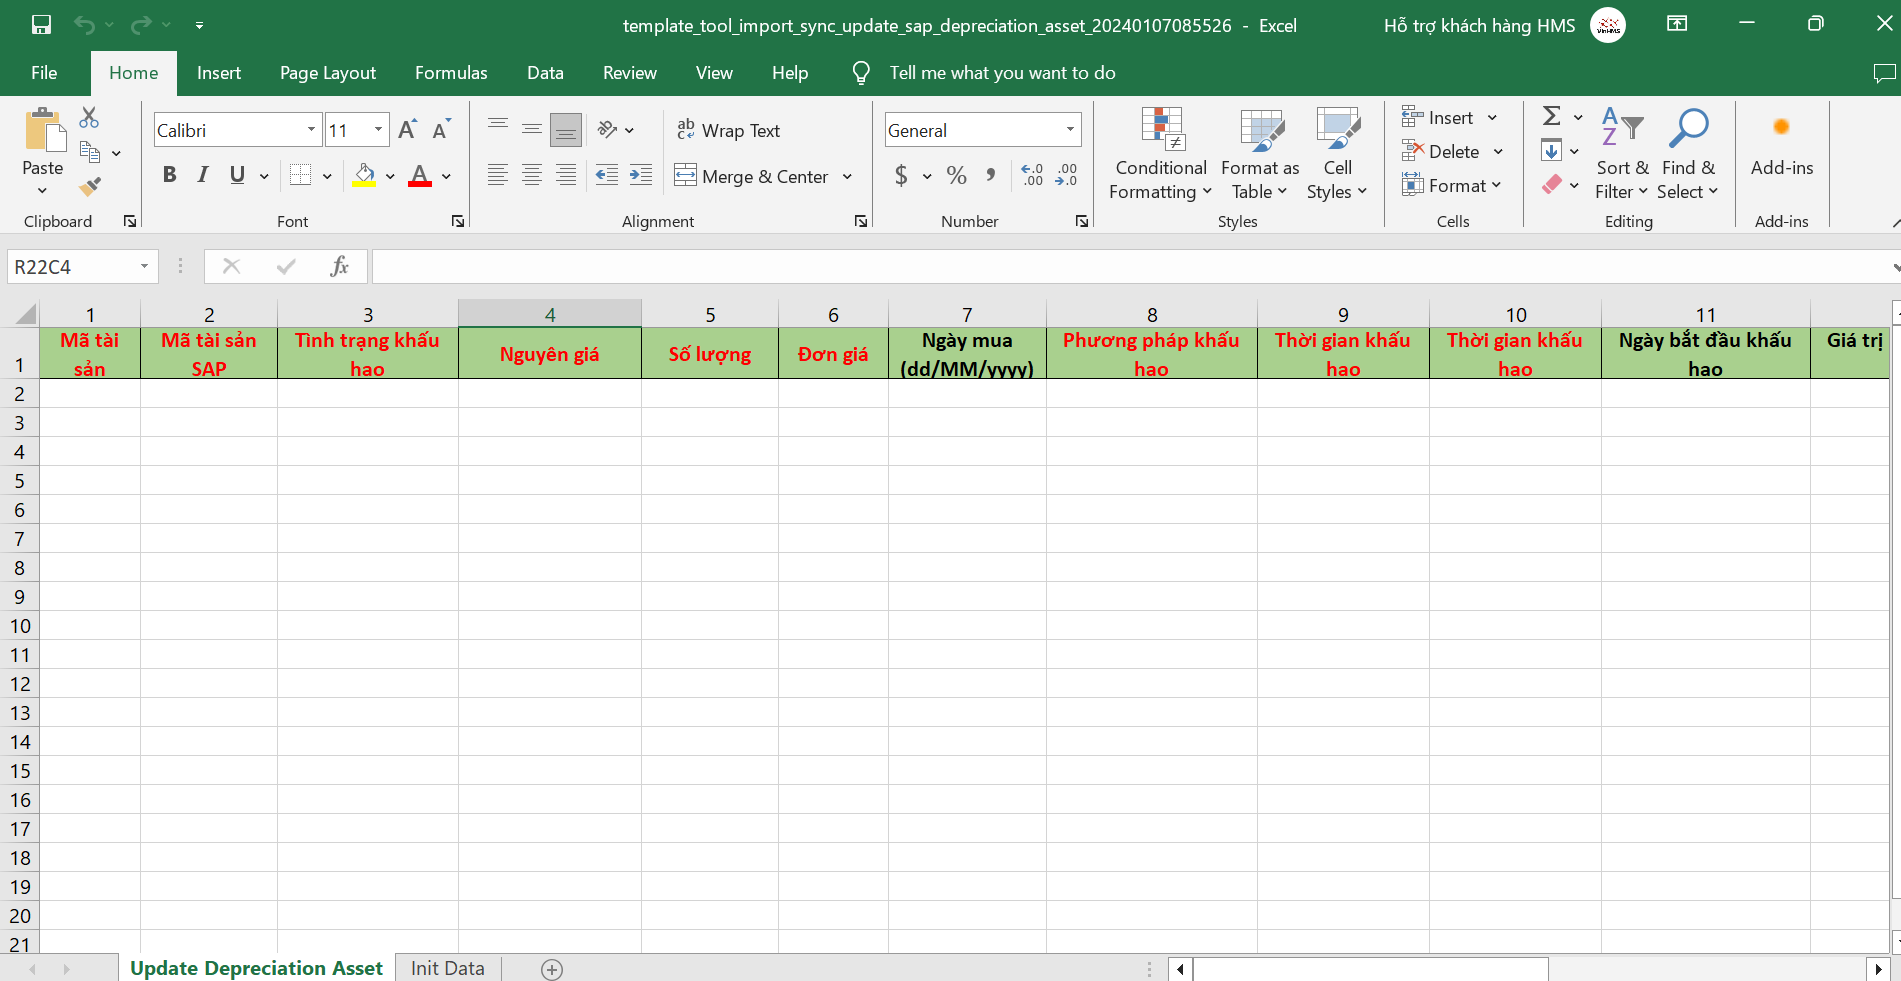Switch to the Formulas ribbon tab
1901x981 pixels.
coord(451,73)
